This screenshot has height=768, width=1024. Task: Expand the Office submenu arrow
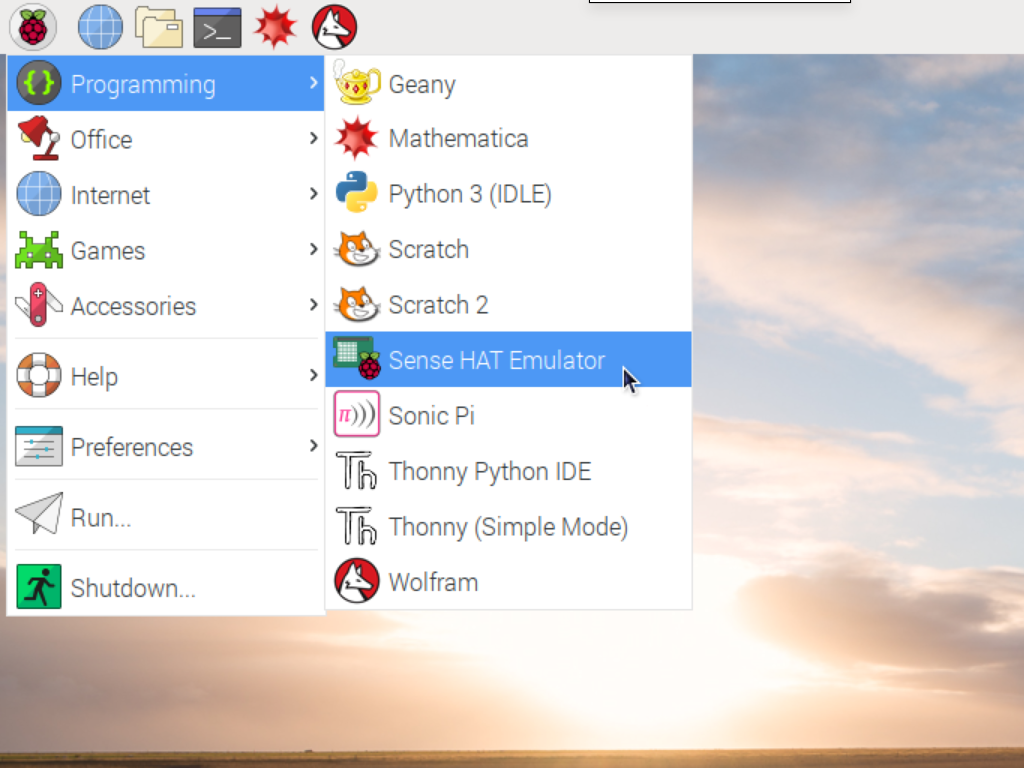313,138
